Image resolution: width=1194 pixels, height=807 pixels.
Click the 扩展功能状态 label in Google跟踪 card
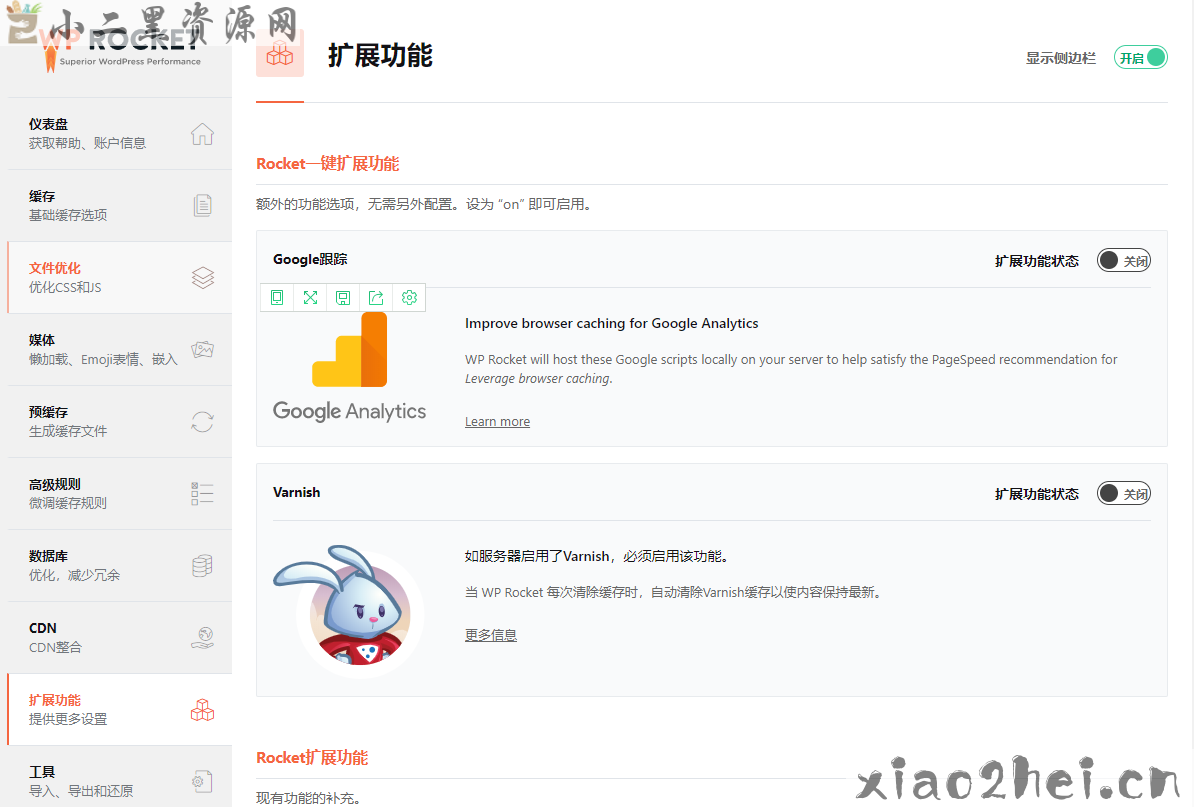coord(1036,261)
